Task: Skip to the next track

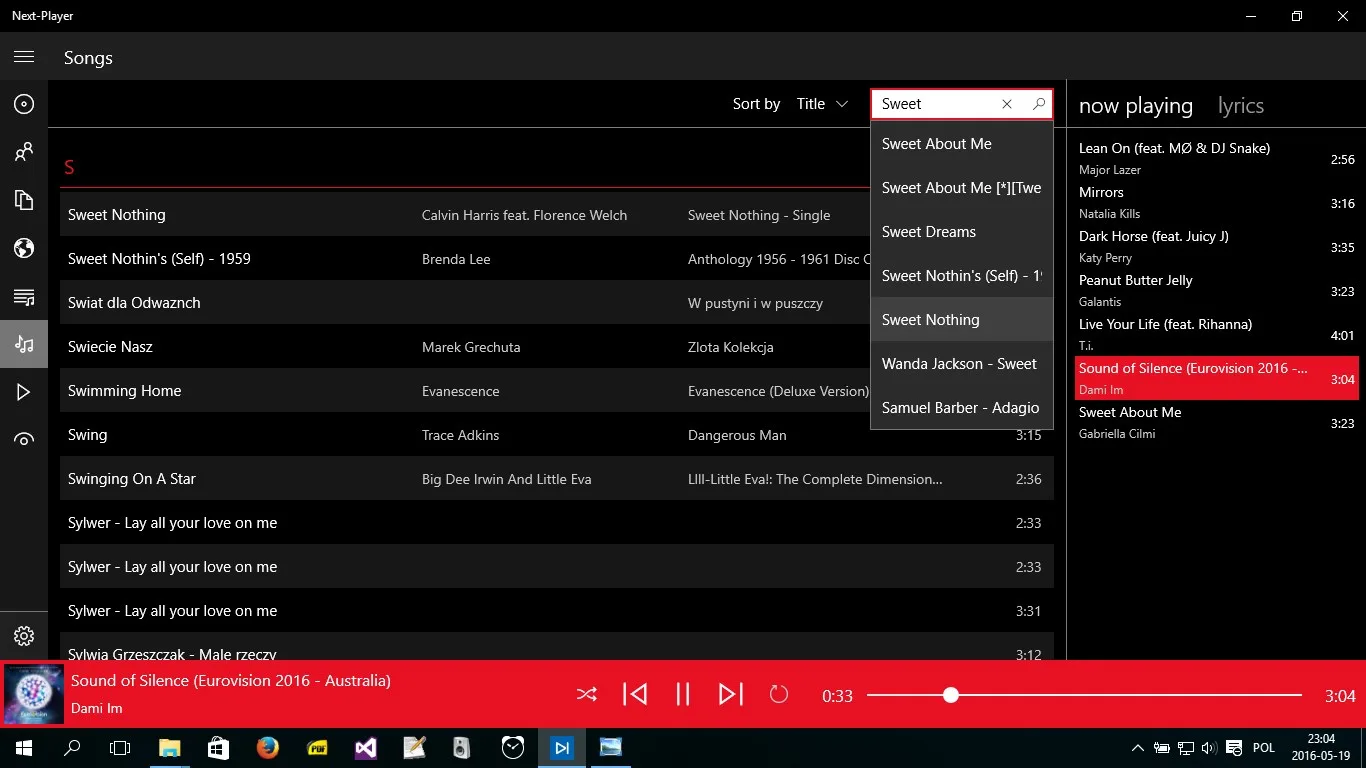Action: pyautogui.click(x=731, y=694)
